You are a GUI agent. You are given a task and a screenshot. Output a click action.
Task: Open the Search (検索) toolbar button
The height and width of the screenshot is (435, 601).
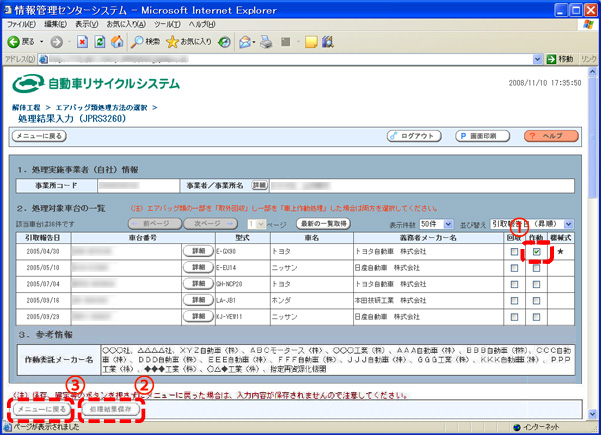[145, 42]
